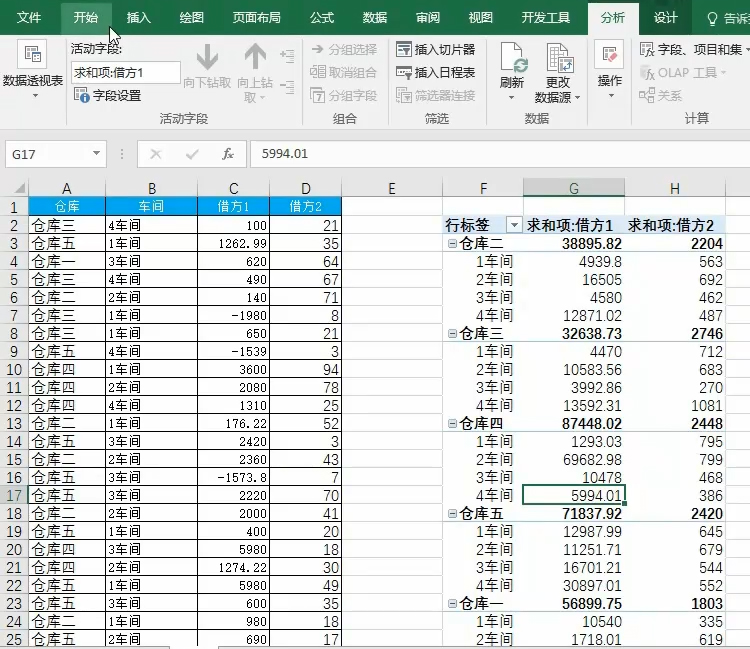Click the 向上钻取 drill up arrow
This screenshot has width=750, height=649.
[x=255, y=57]
